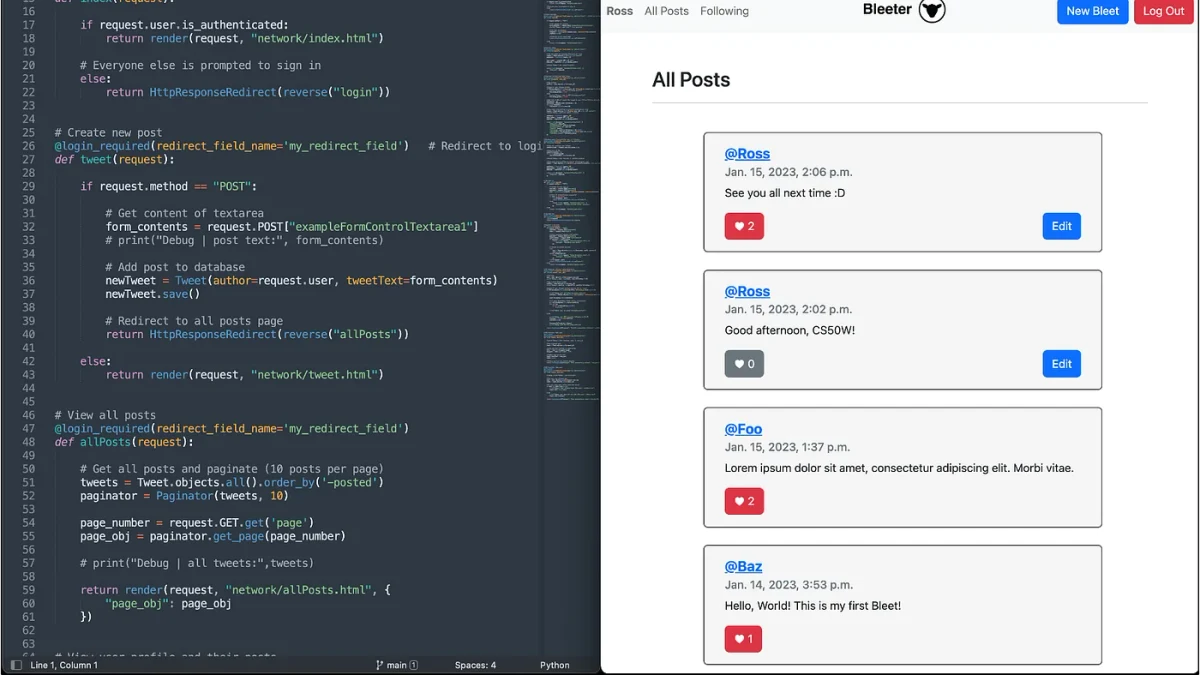The image size is (1200, 675).
Task: Click the 'def tweet(request):' line in the editor
Action: pyautogui.click(x=114, y=159)
